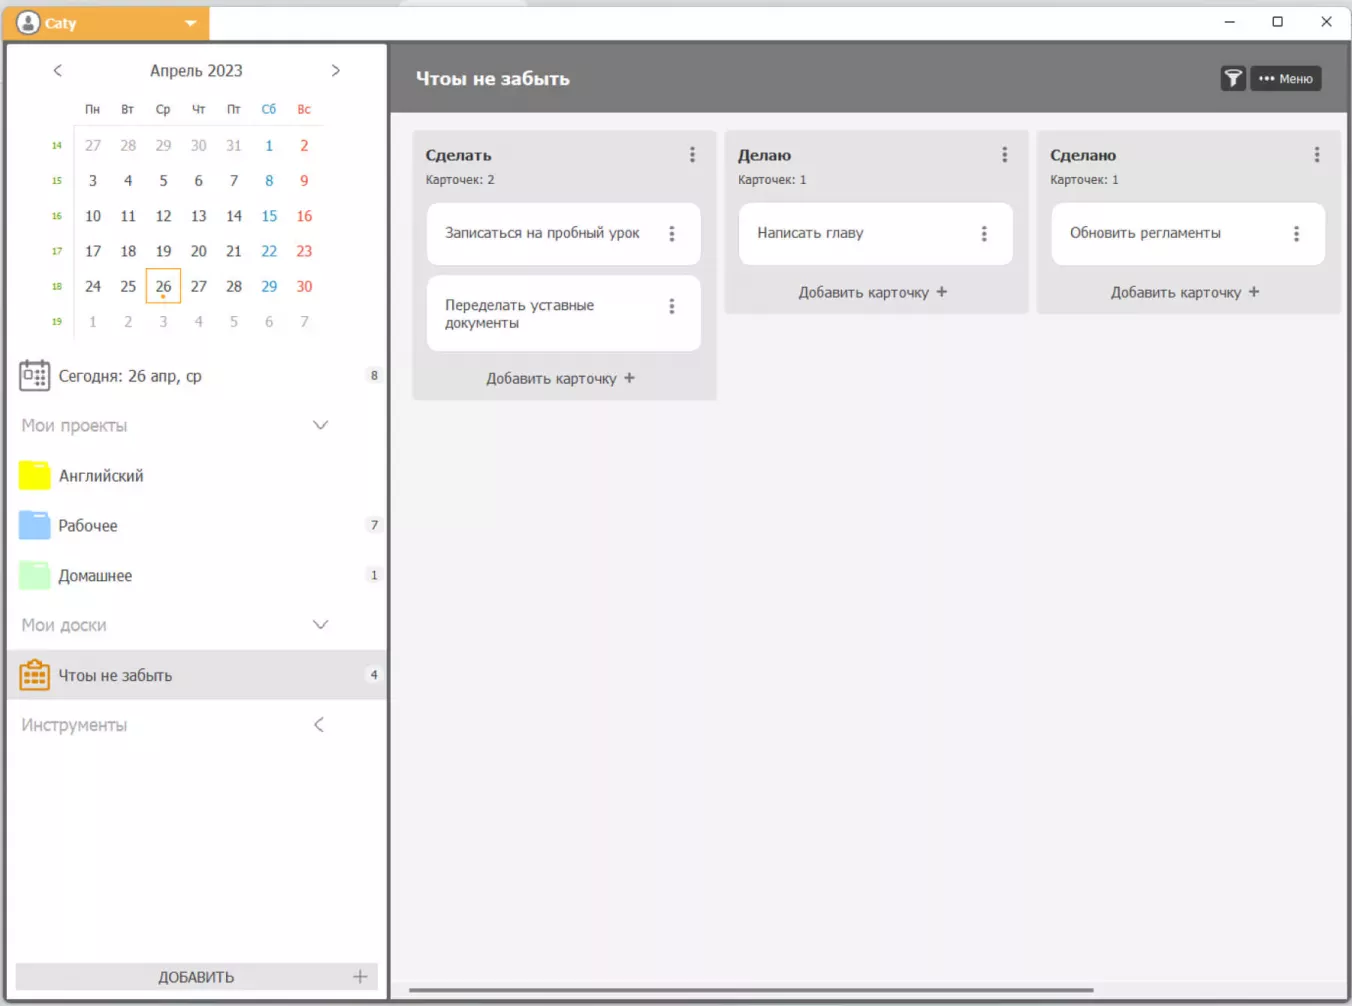The image size is (1352, 1006).
Task: Add a card to the Делаю column
Action: pos(873,292)
